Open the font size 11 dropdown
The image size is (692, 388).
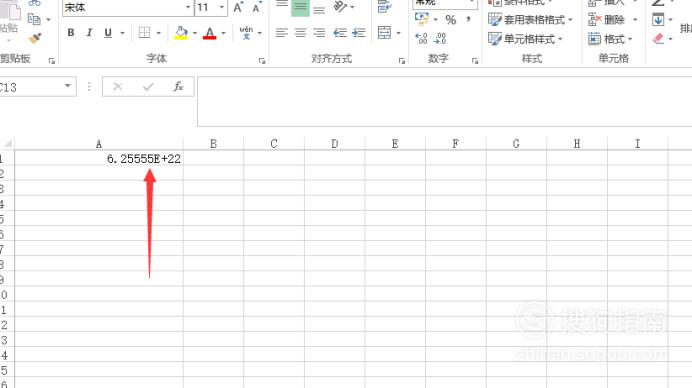click(x=222, y=8)
